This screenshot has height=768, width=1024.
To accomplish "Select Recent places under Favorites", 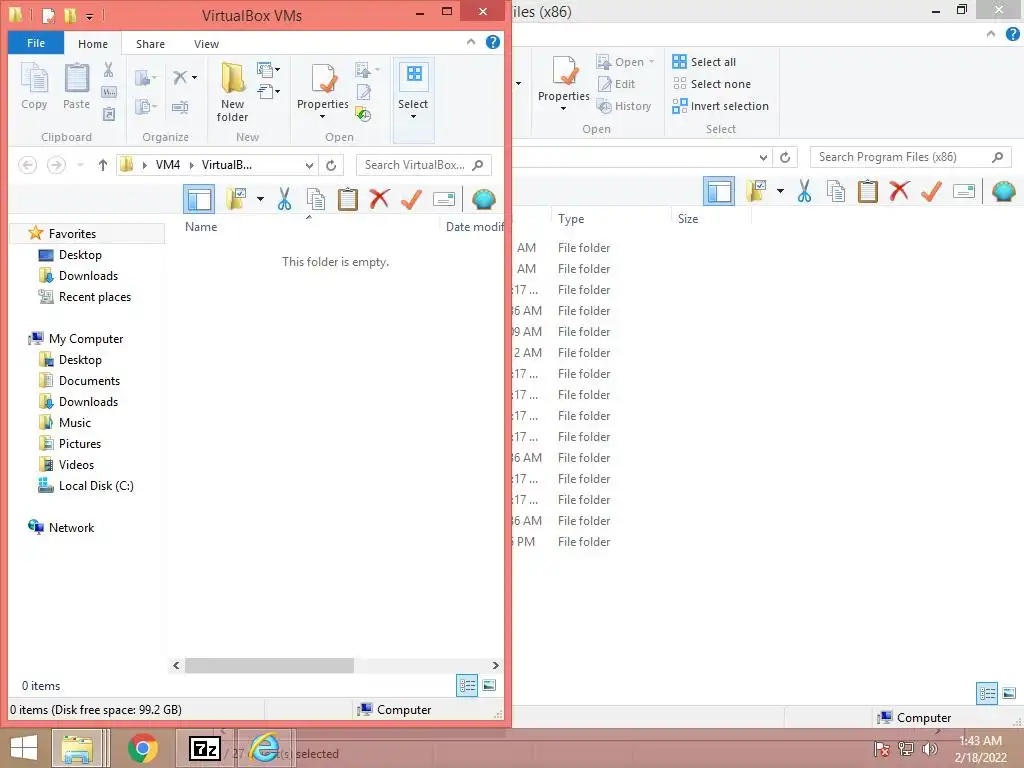I will pos(85,297).
